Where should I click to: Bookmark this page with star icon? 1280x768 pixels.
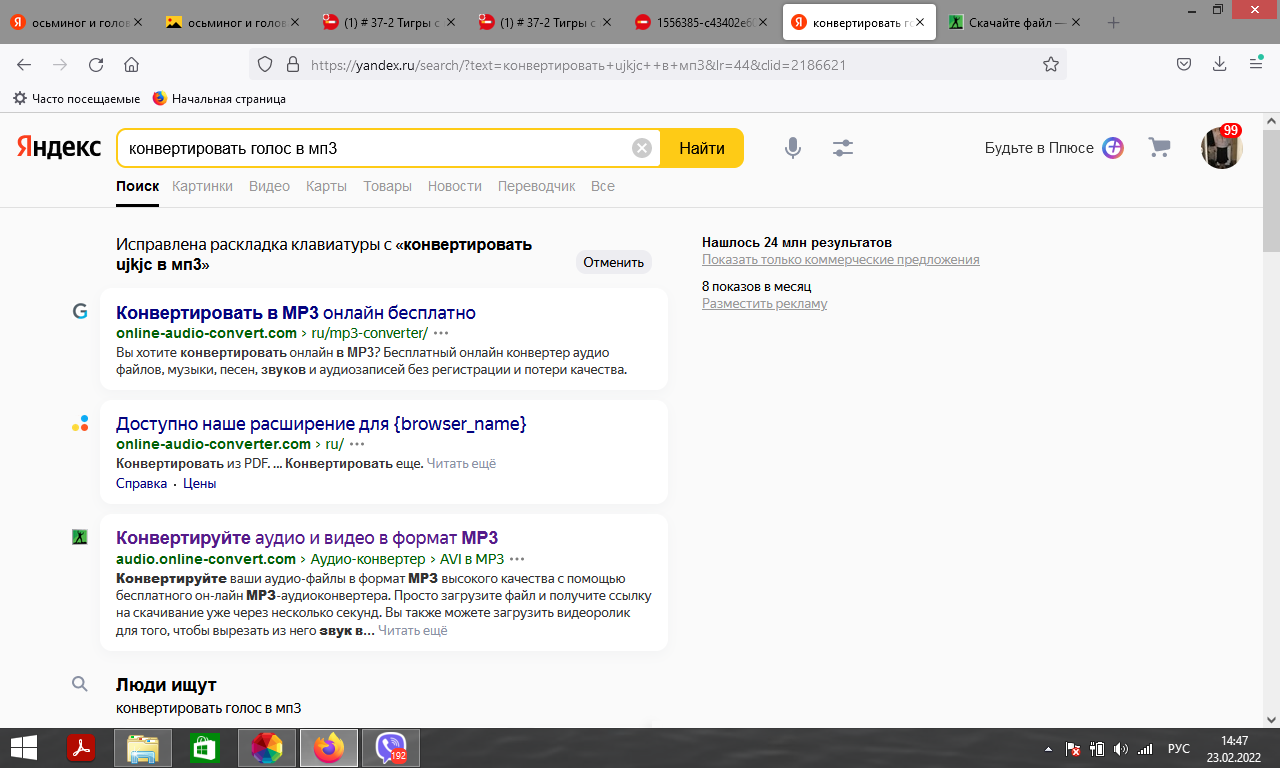[1051, 64]
